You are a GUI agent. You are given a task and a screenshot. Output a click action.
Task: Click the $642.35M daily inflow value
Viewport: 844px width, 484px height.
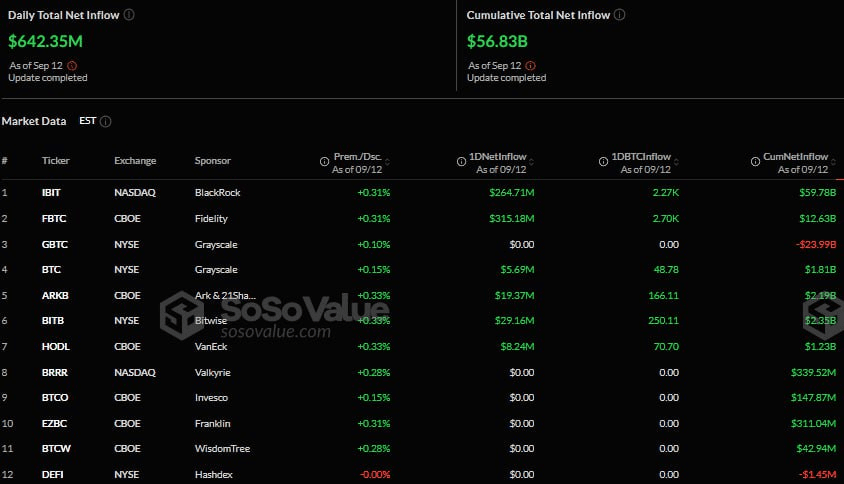pos(45,41)
